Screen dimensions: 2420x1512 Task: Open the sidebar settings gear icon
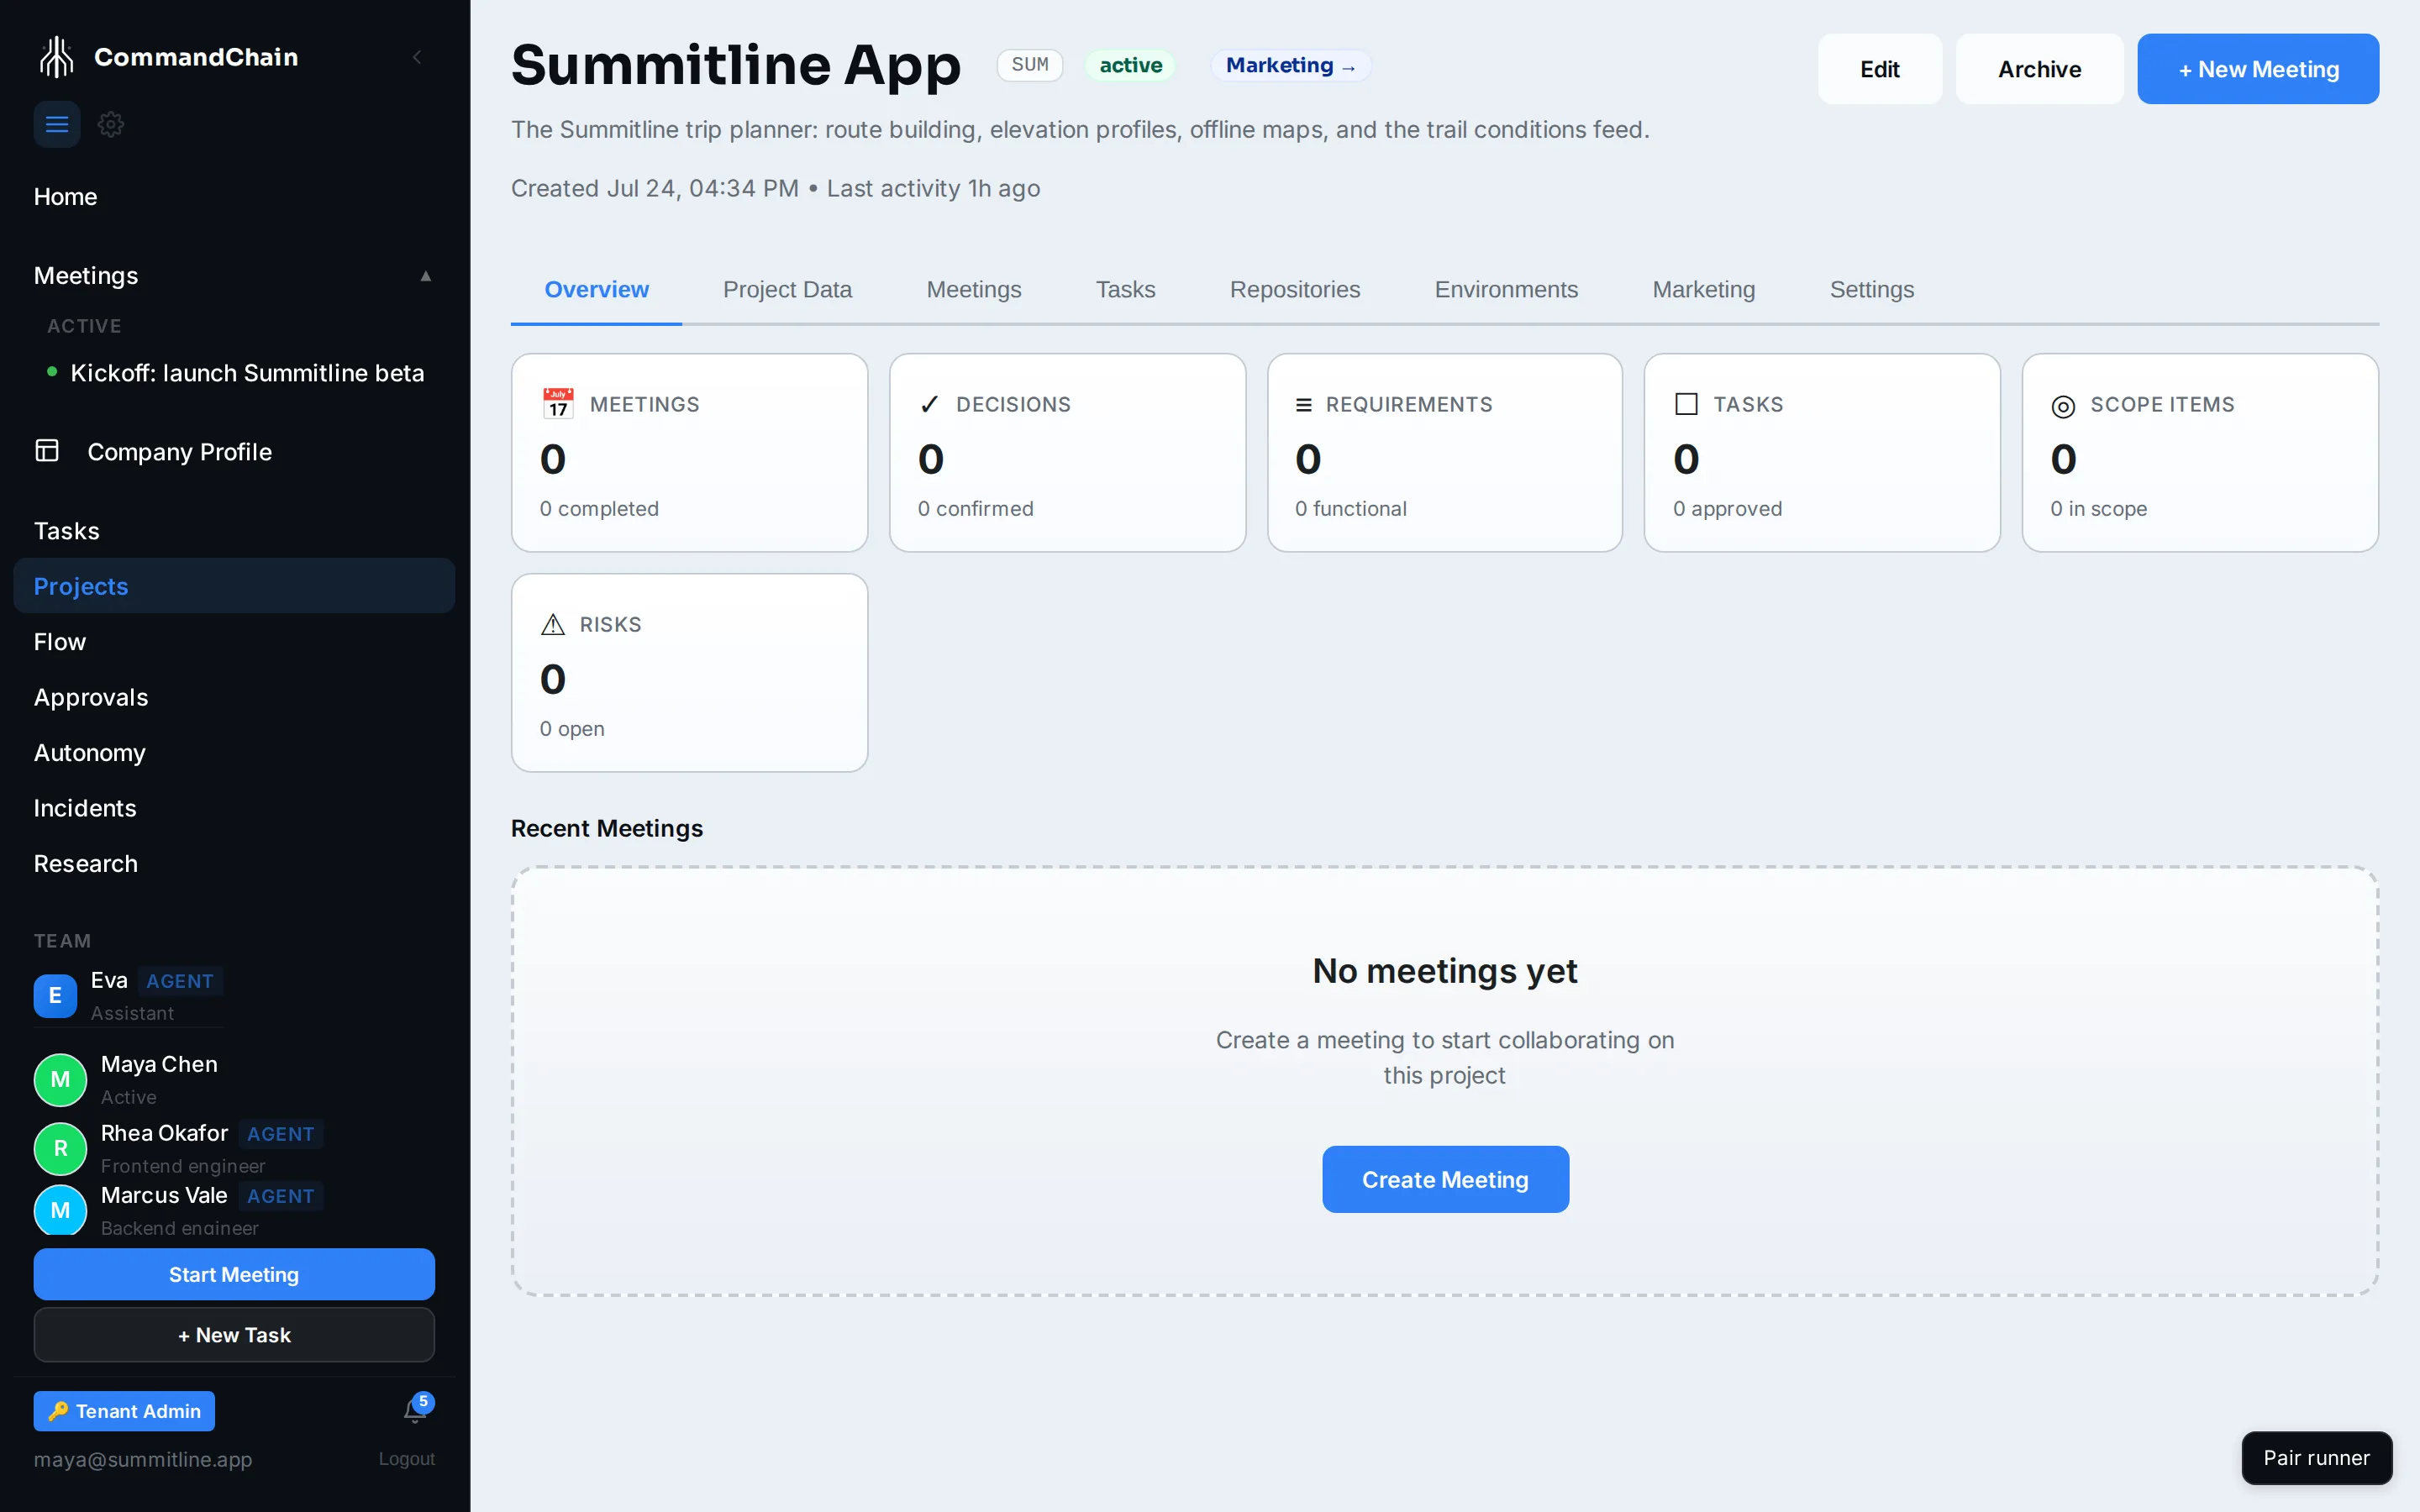pos(111,124)
